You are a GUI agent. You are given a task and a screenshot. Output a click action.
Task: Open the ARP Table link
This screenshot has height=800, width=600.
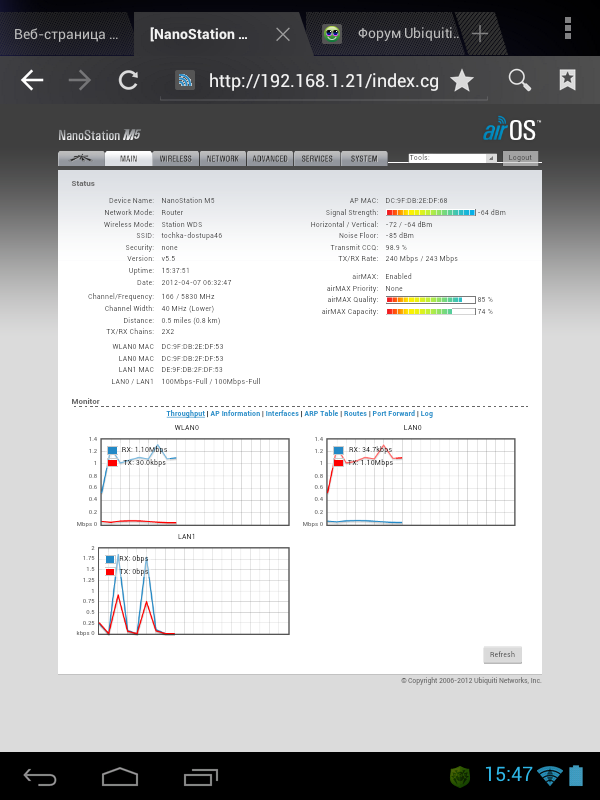[x=321, y=414]
